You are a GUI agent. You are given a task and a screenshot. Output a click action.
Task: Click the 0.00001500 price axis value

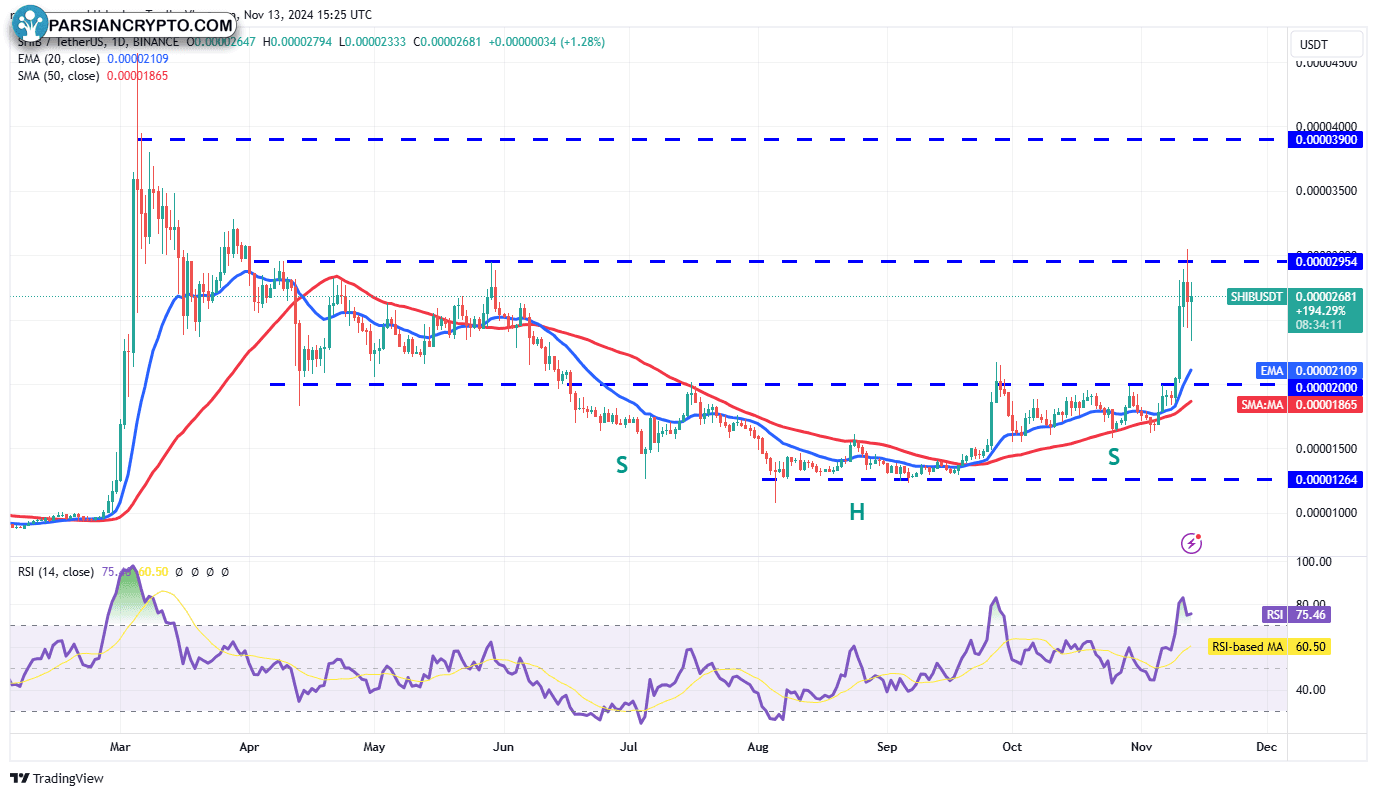[1328, 448]
